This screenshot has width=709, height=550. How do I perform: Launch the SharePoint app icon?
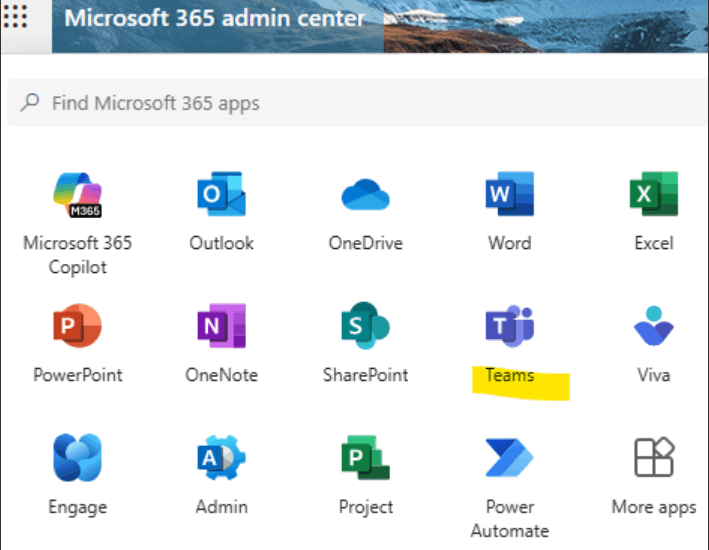click(365, 326)
